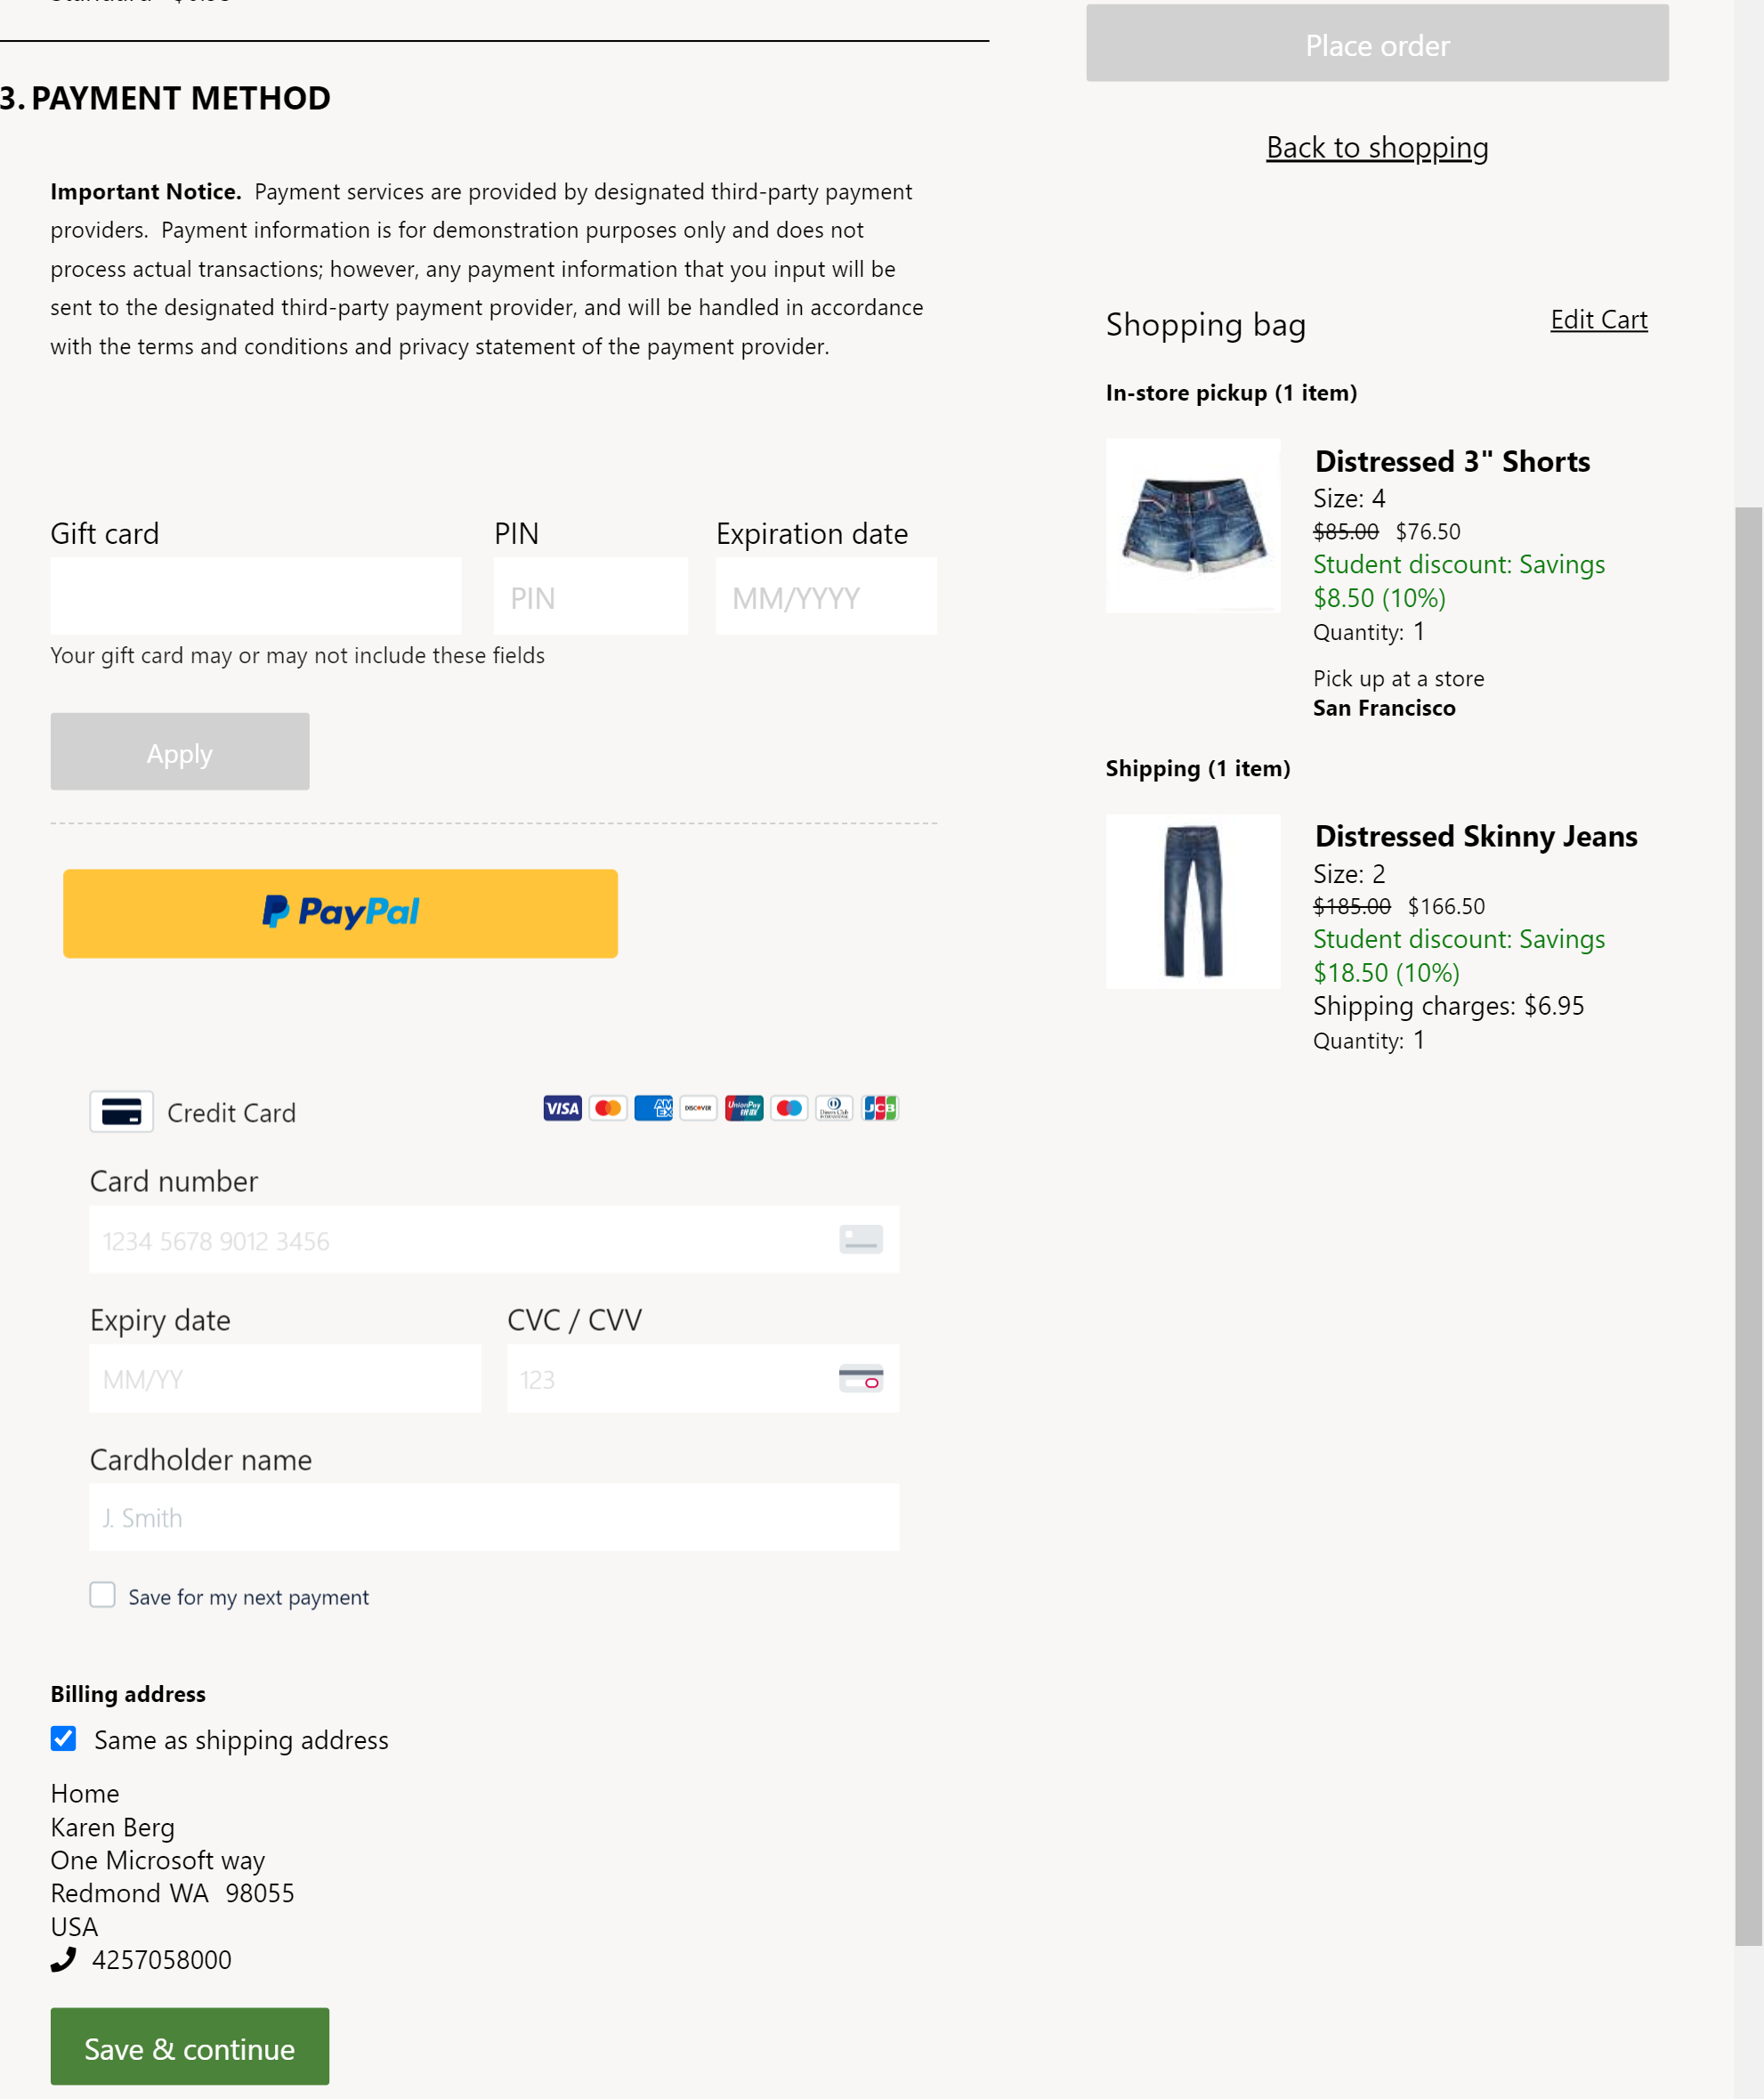
Task: Check the gift card PIN field
Action: click(x=588, y=596)
